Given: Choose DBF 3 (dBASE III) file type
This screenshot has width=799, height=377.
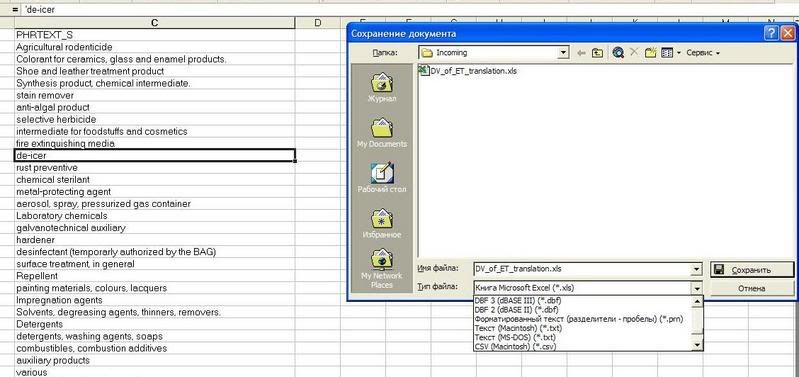Looking at the screenshot, I should pos(582,301).
